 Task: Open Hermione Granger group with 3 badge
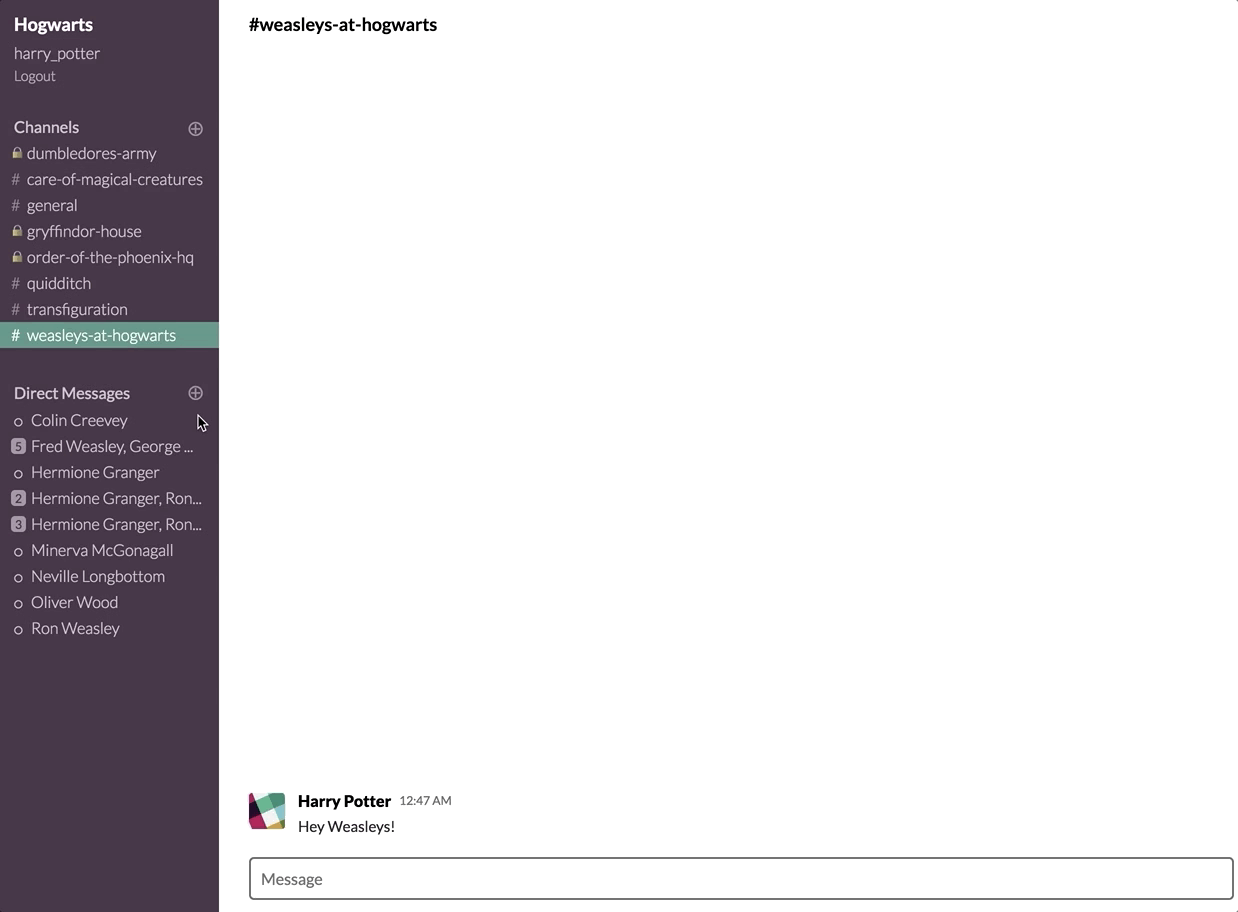point(109,524)
